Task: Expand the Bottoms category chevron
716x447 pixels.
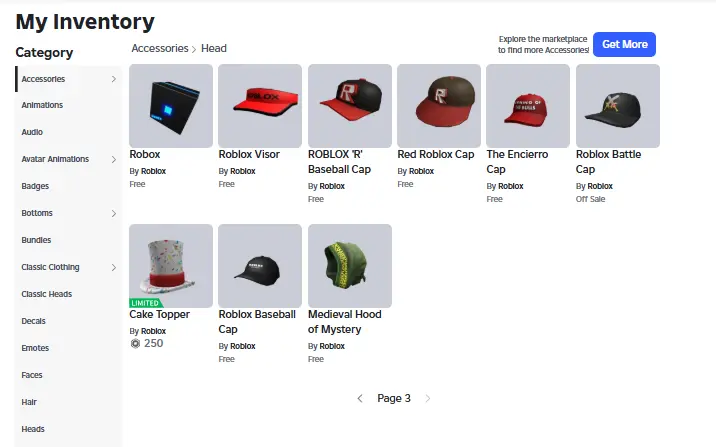Action: (x=114, y=213)
